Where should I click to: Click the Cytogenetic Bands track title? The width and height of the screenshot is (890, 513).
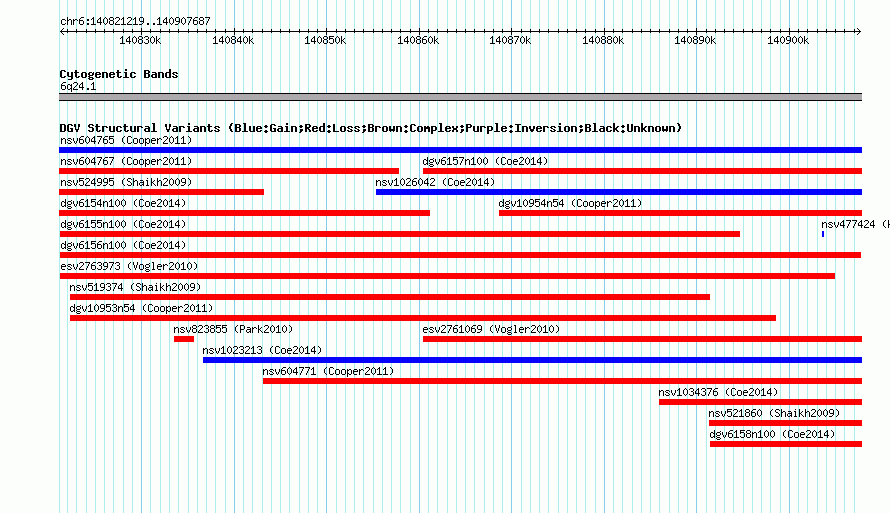coord(119,74)
